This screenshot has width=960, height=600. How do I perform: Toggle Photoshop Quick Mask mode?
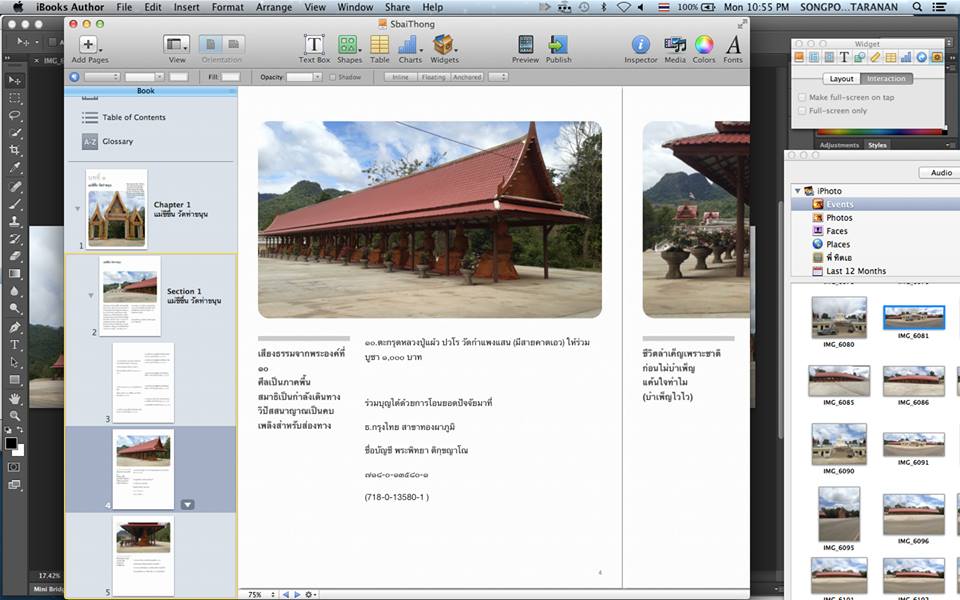14,467
